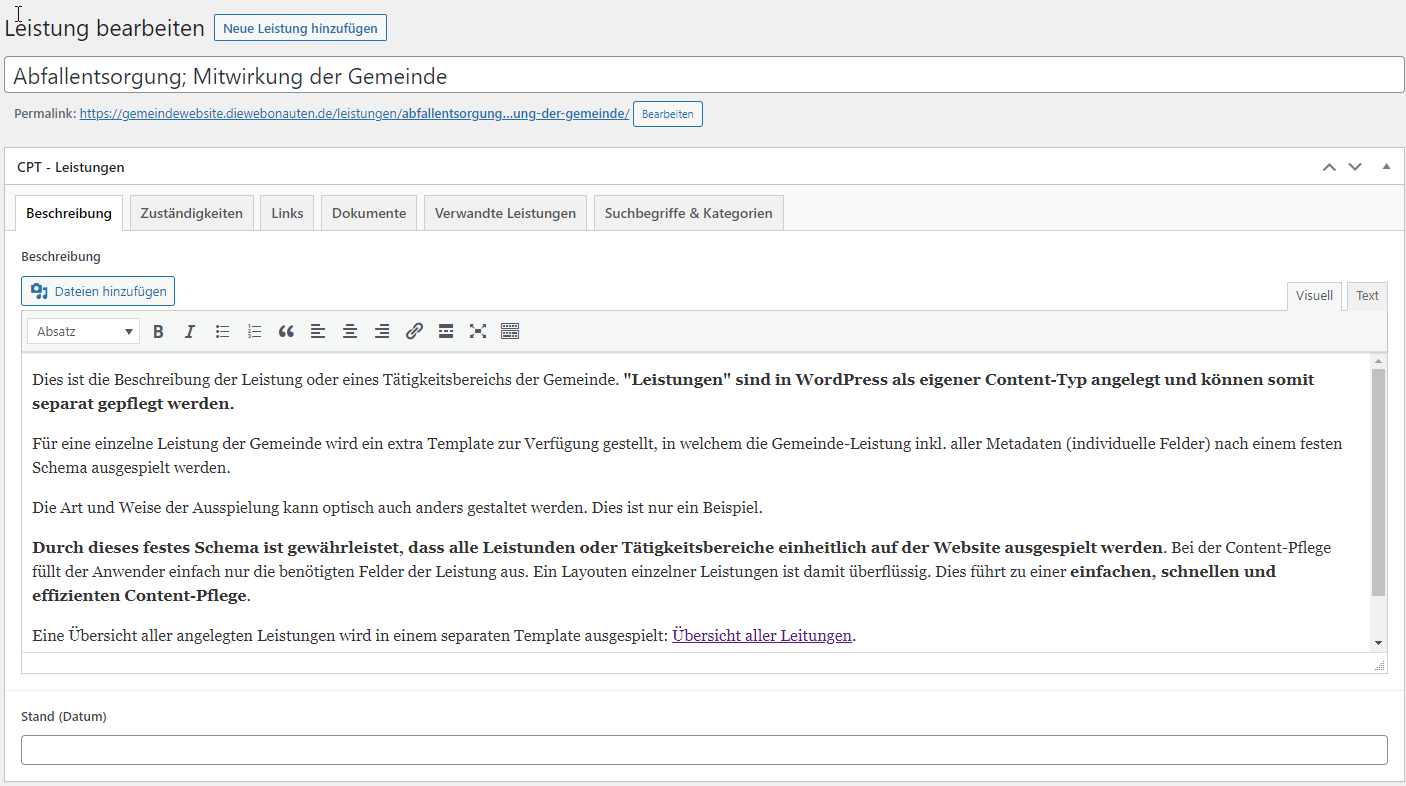This screenshot has width=1406, height=786.
Task: Align text to the left
Action: click(318, 332)
